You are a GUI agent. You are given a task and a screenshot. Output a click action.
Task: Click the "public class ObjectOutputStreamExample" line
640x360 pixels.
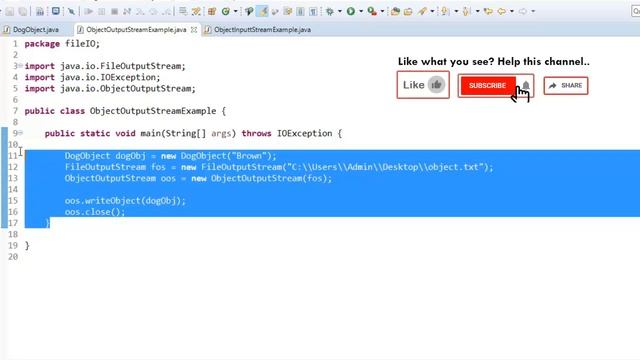(125, 111)
